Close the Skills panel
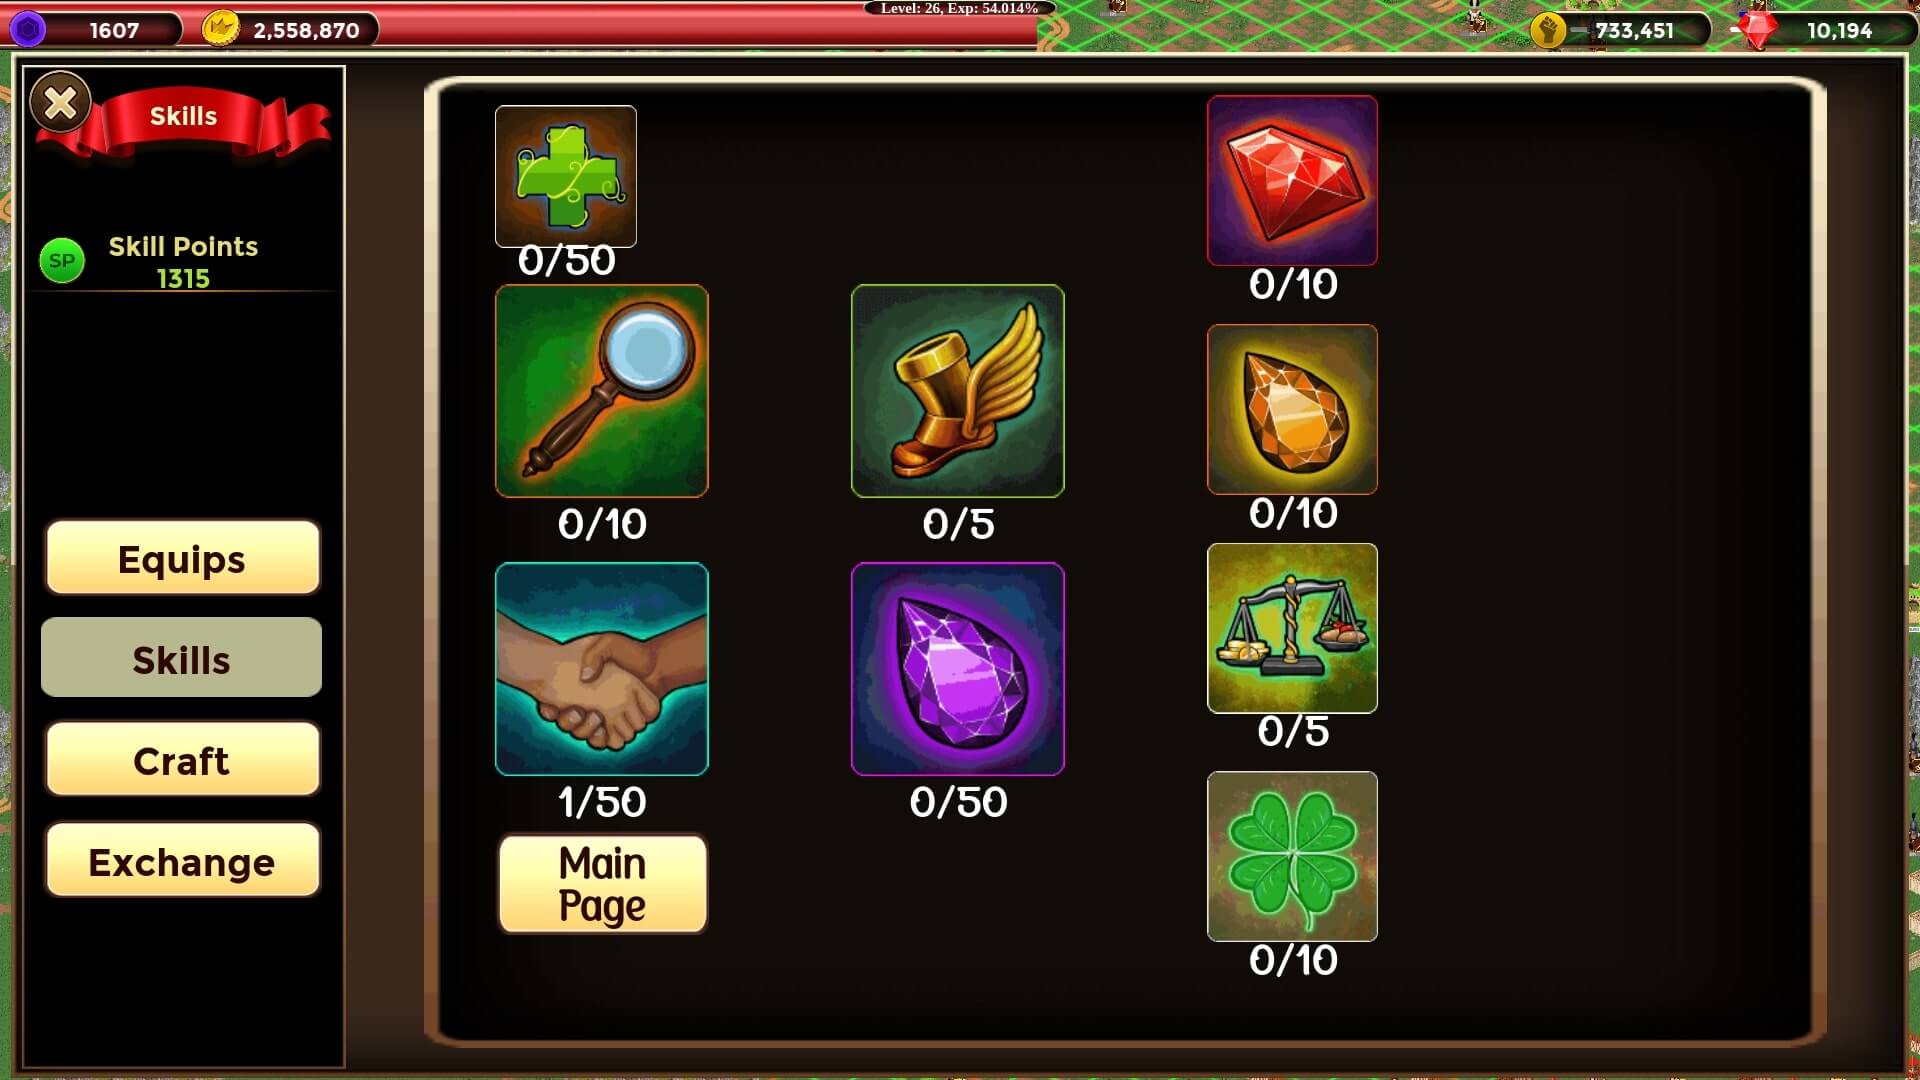This screenshot has height=1080, width=1920. (61, 102)
